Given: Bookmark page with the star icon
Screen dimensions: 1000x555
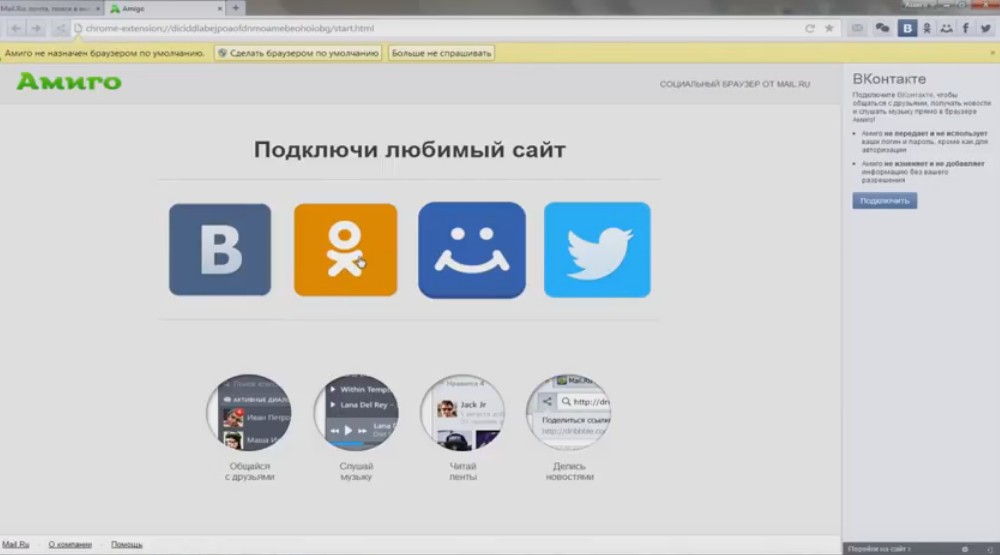Looking at the screenshot, I should tap(829, 28).
